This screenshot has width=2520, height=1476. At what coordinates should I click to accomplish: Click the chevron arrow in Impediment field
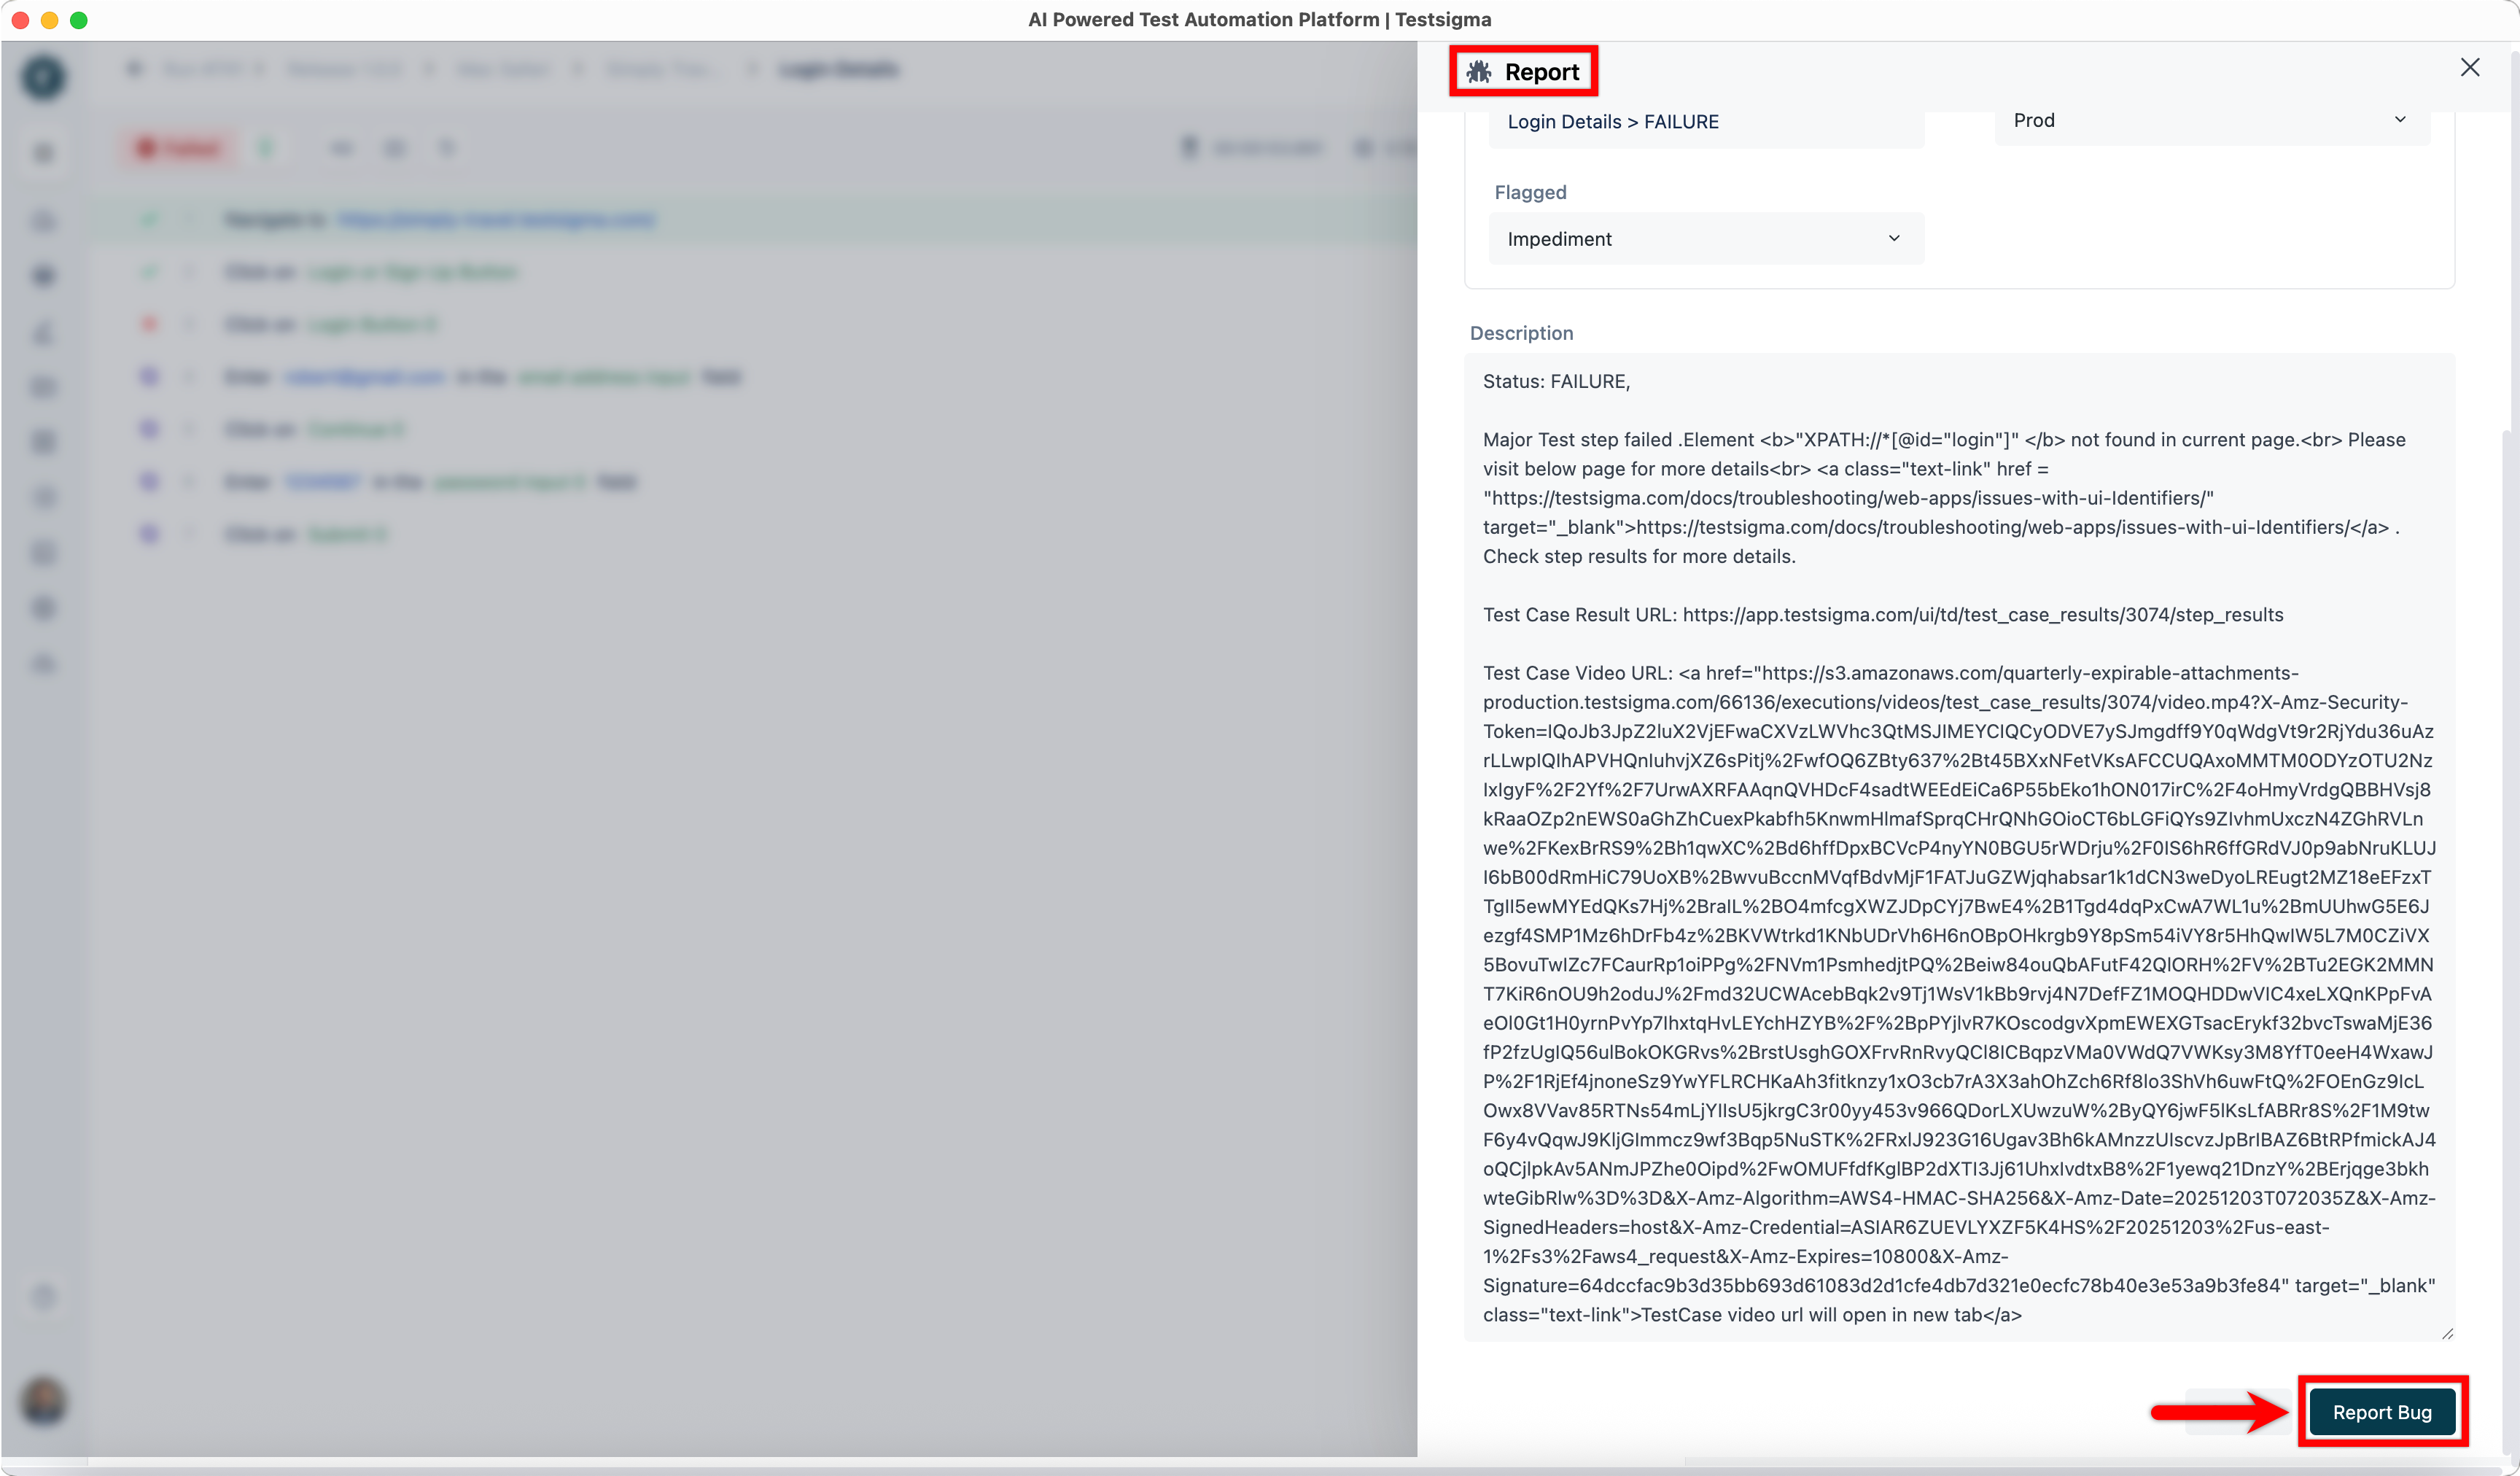(x=1893, y=238)
